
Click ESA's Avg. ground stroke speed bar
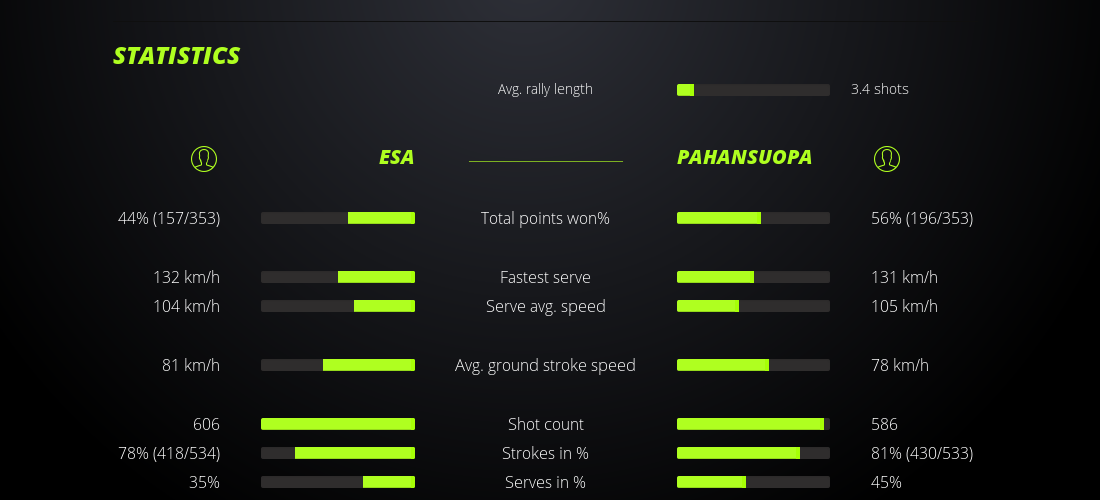coord(338,365)
